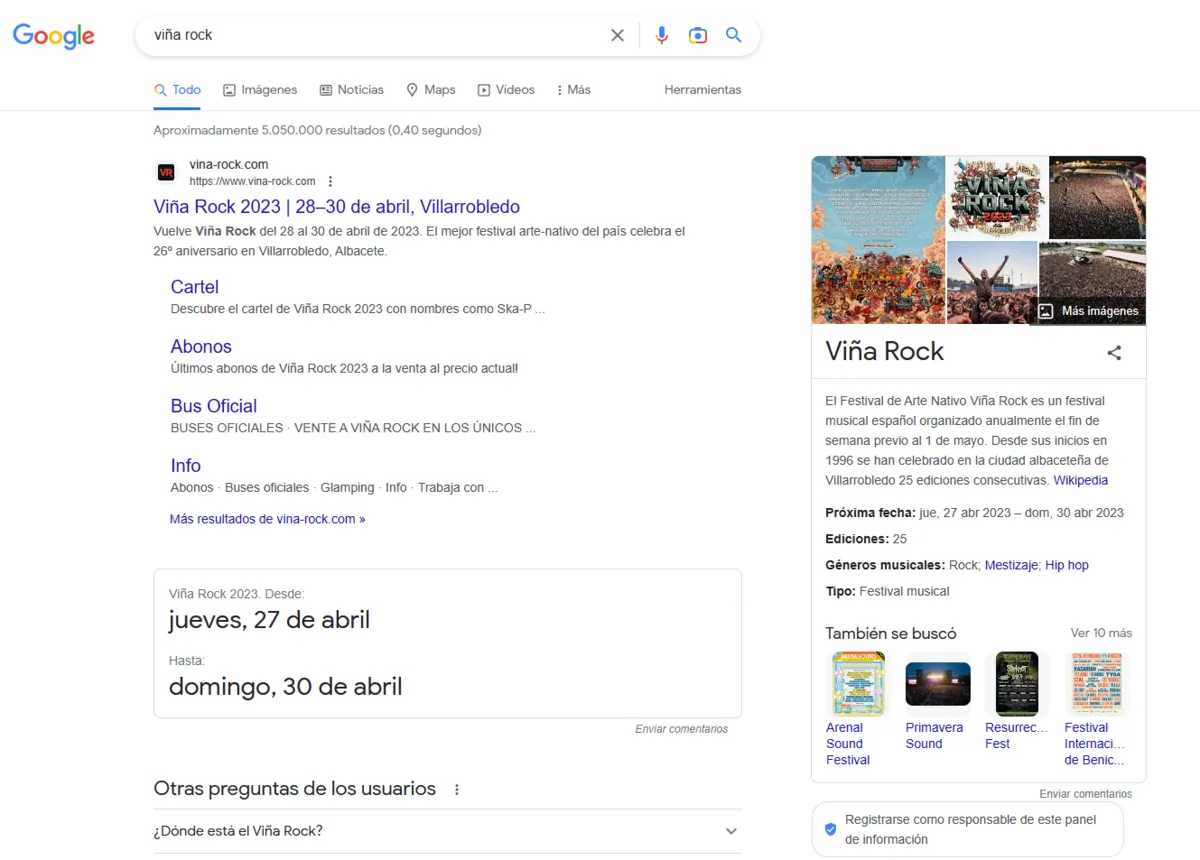Click the 'Próxima fecha' label

[870, 513]
